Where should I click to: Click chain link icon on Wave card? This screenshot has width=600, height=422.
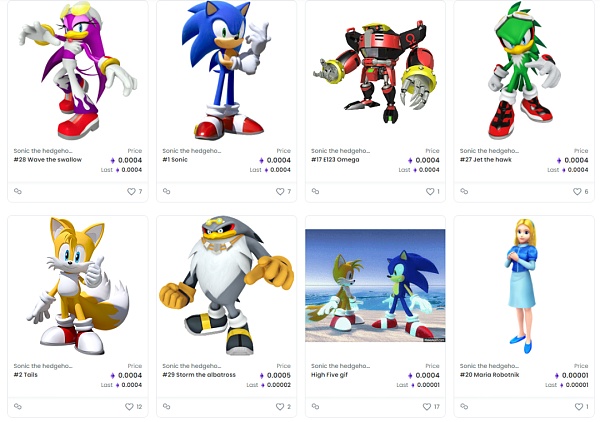(x=17, y=192)
